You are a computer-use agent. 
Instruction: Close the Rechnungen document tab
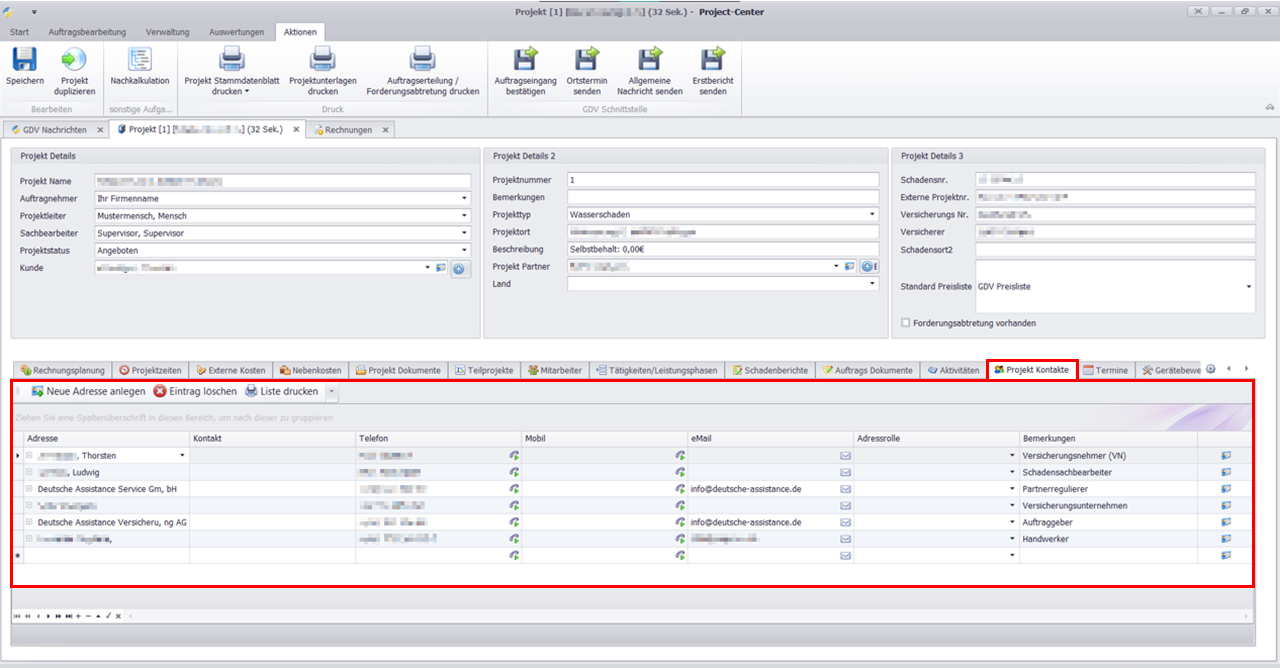385,130
